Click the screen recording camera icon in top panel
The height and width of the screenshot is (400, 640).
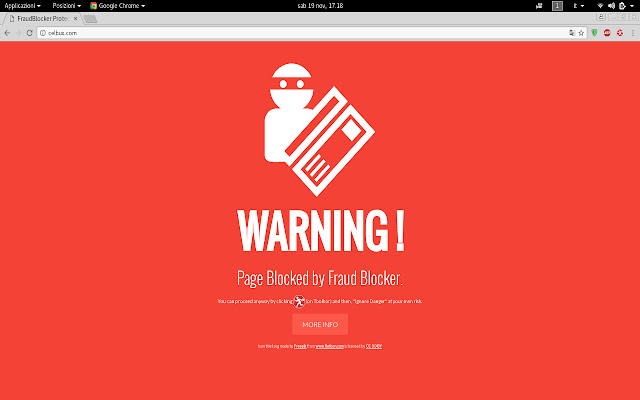coord(539,6)
